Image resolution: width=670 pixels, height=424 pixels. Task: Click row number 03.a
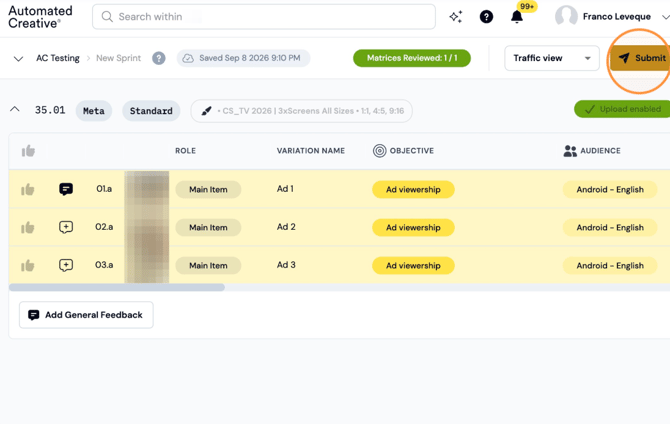pos(104,265)
